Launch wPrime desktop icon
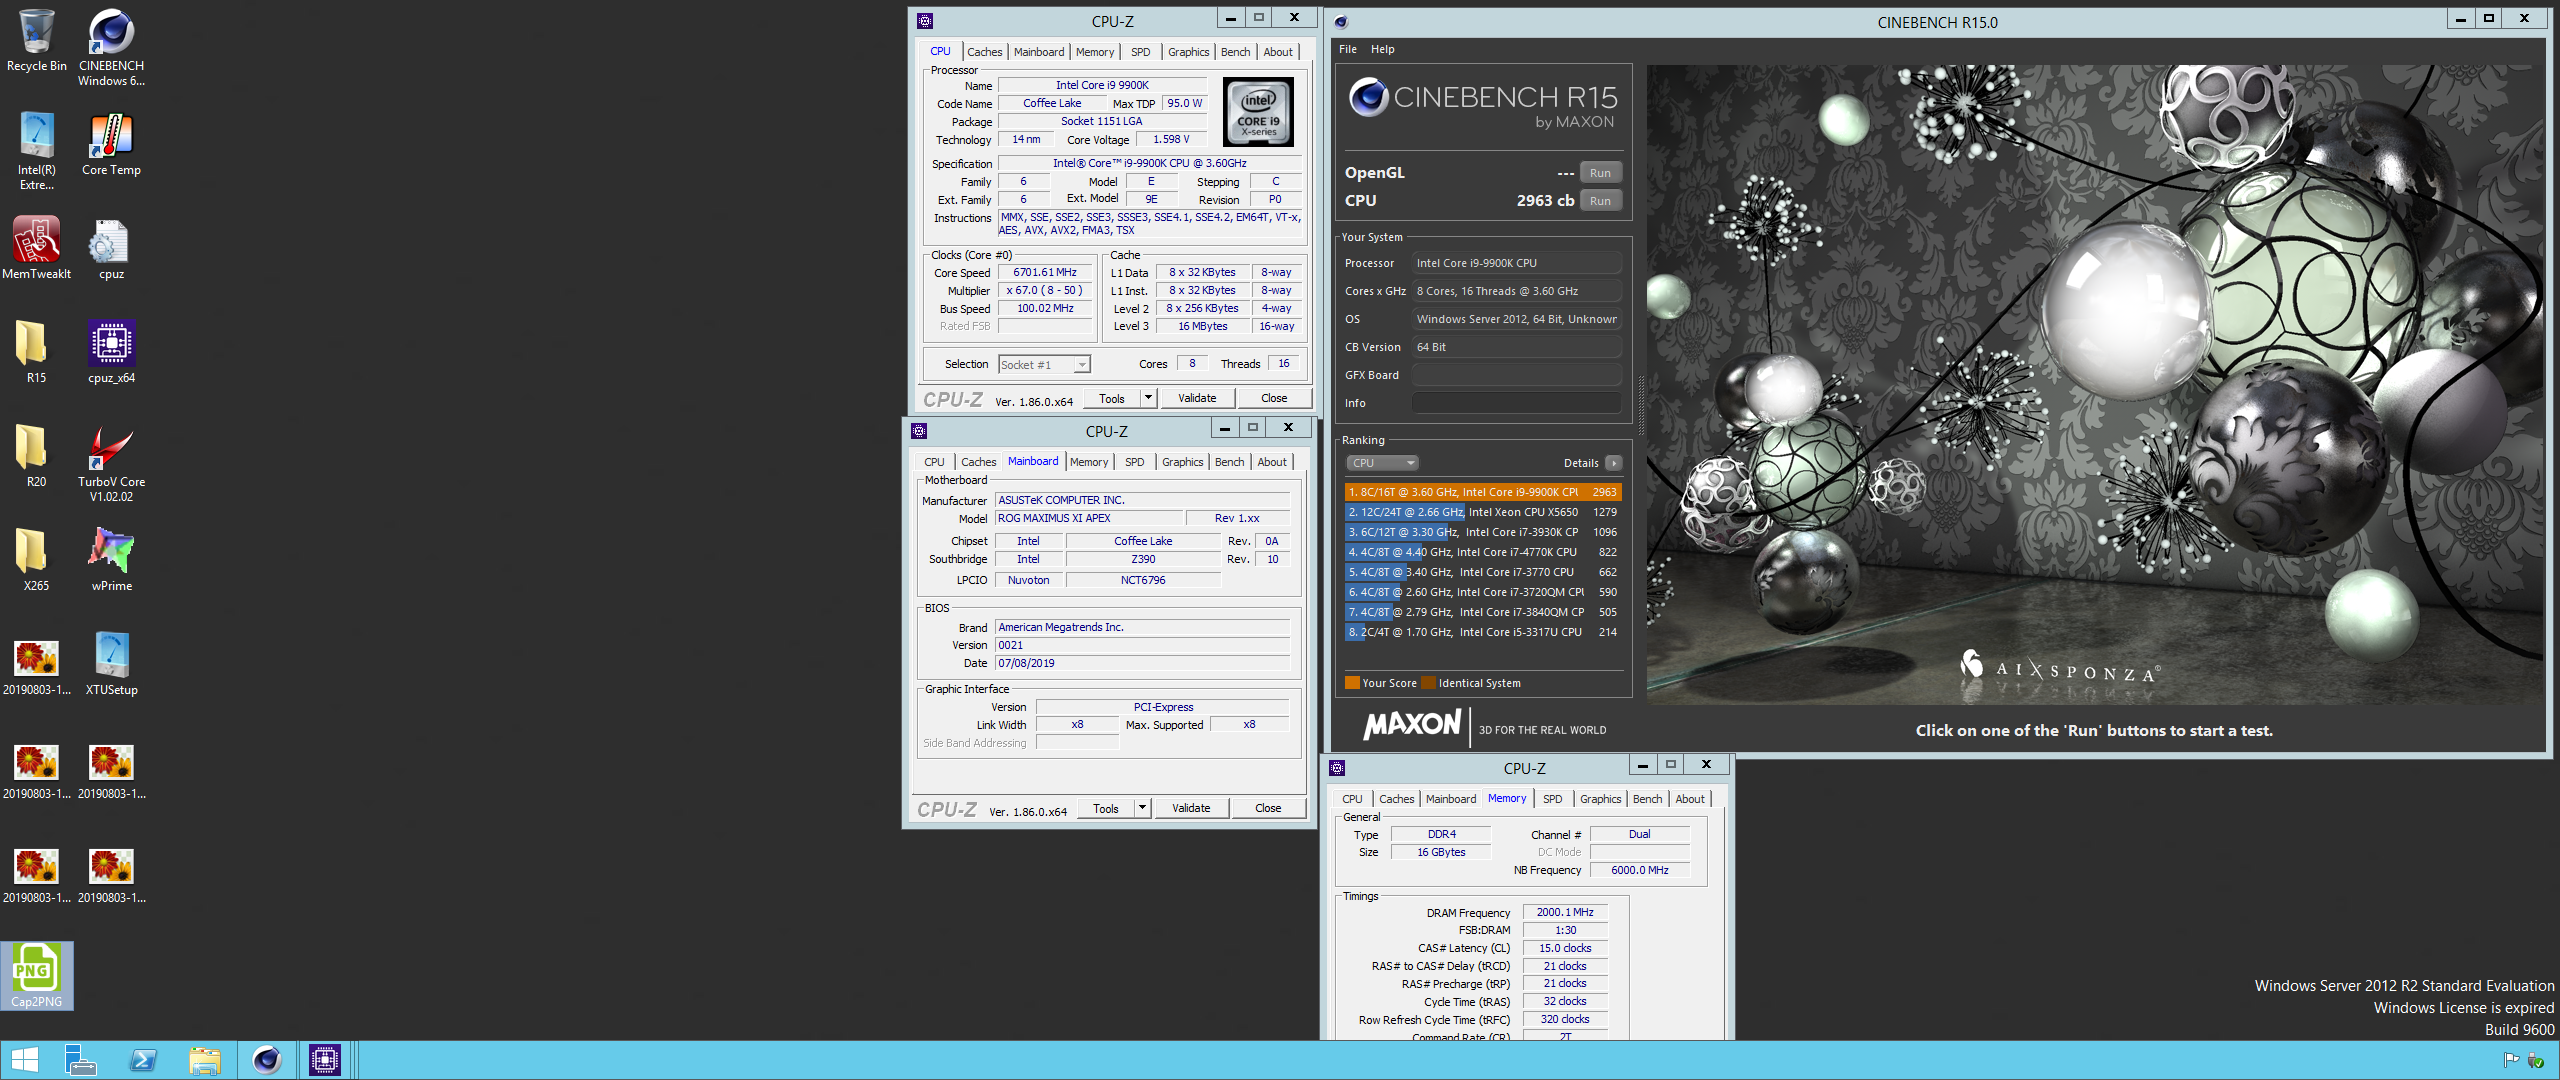2560x1080 pixels. (111, 560)
